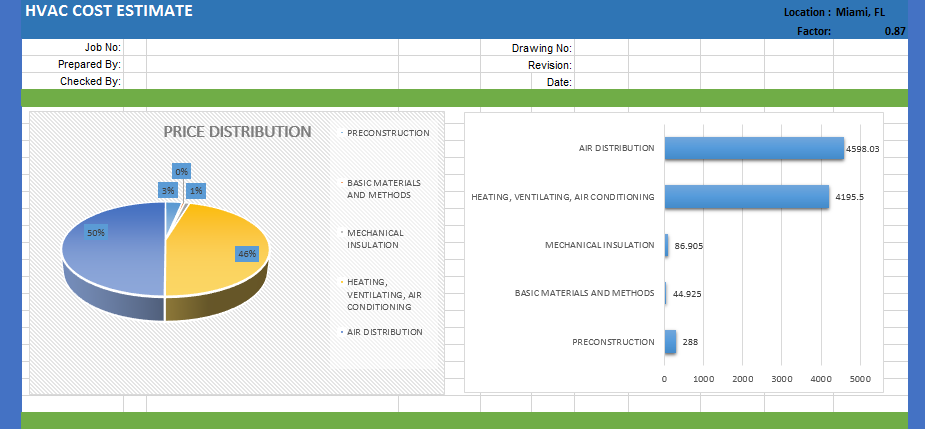
Task: Click the 44.925 bar data label
Action: (x=687, y=294)
